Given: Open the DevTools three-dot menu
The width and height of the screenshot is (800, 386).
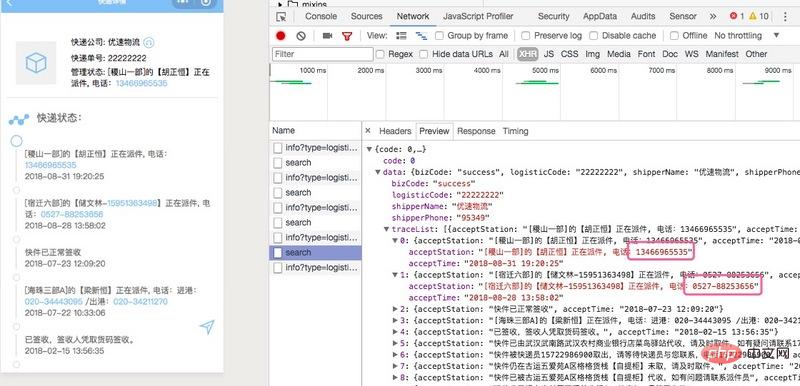Looking at the screenshot, I should [x=785, y=16].
